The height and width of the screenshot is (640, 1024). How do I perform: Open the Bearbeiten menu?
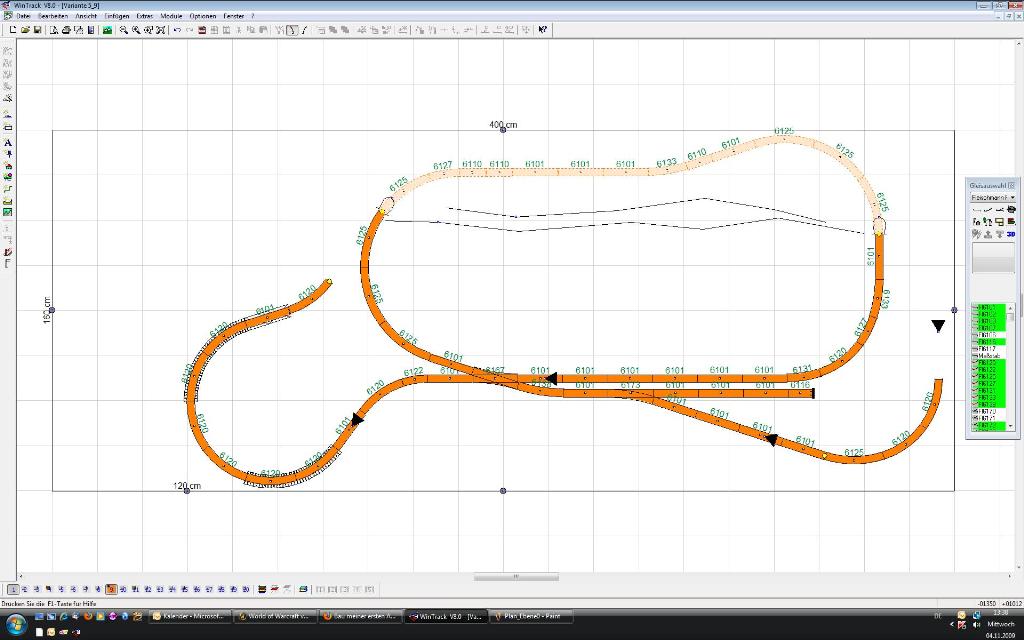[x=53, y=16]
